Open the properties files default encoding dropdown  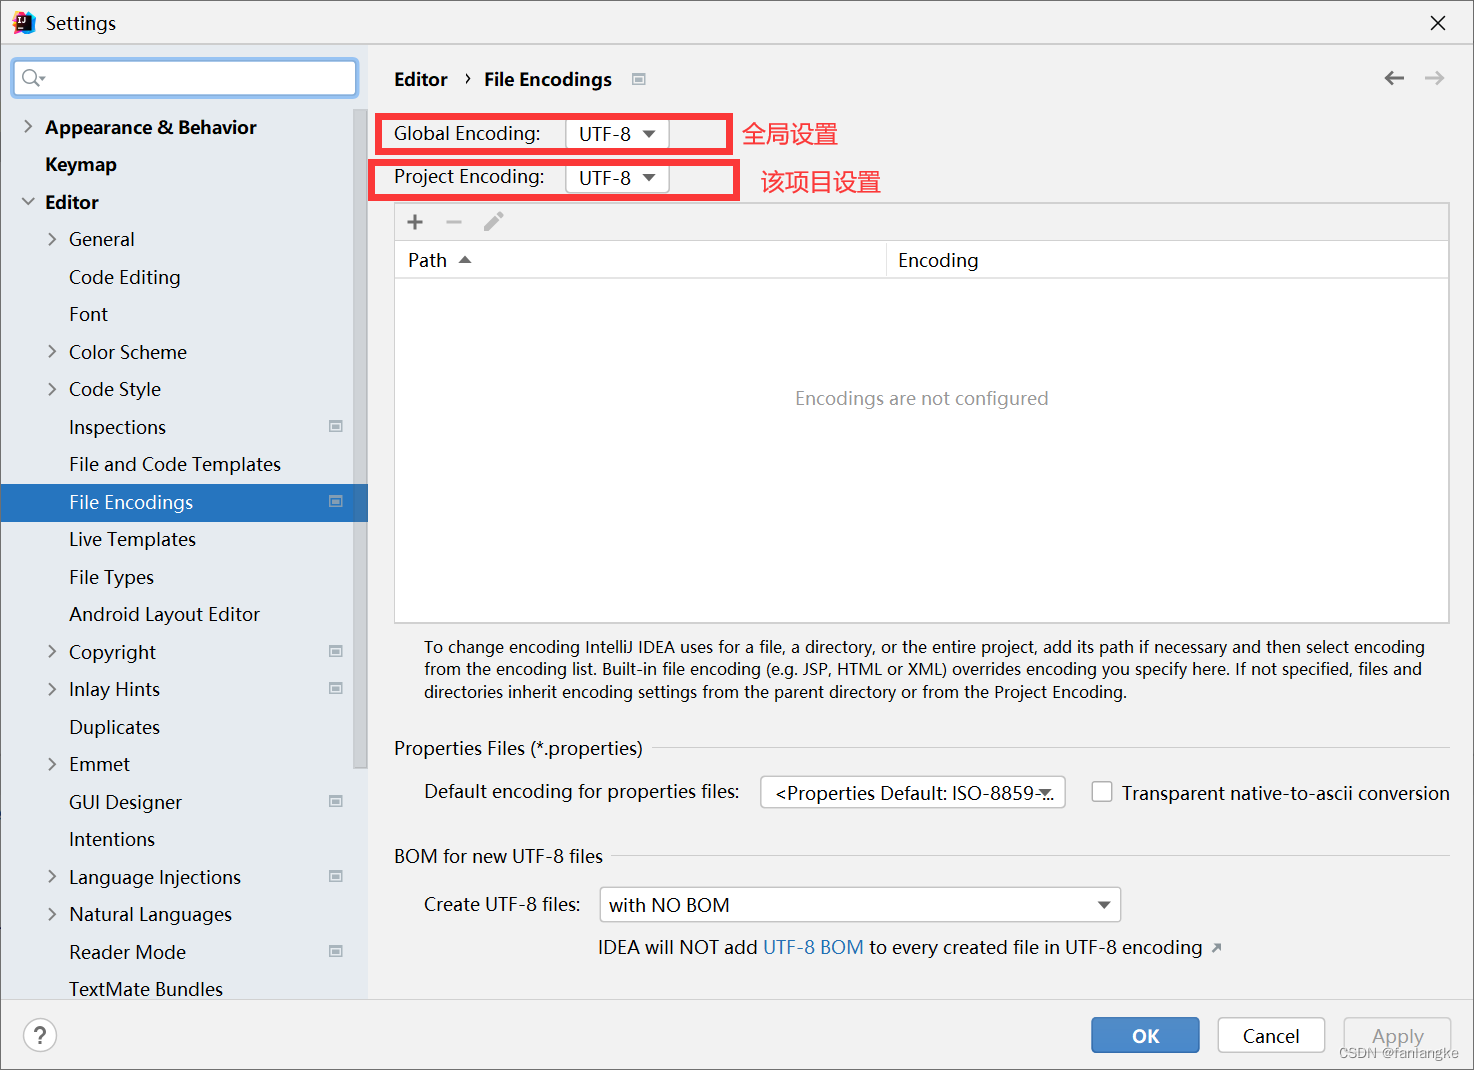pyautogui.click(x=912, y=793)
